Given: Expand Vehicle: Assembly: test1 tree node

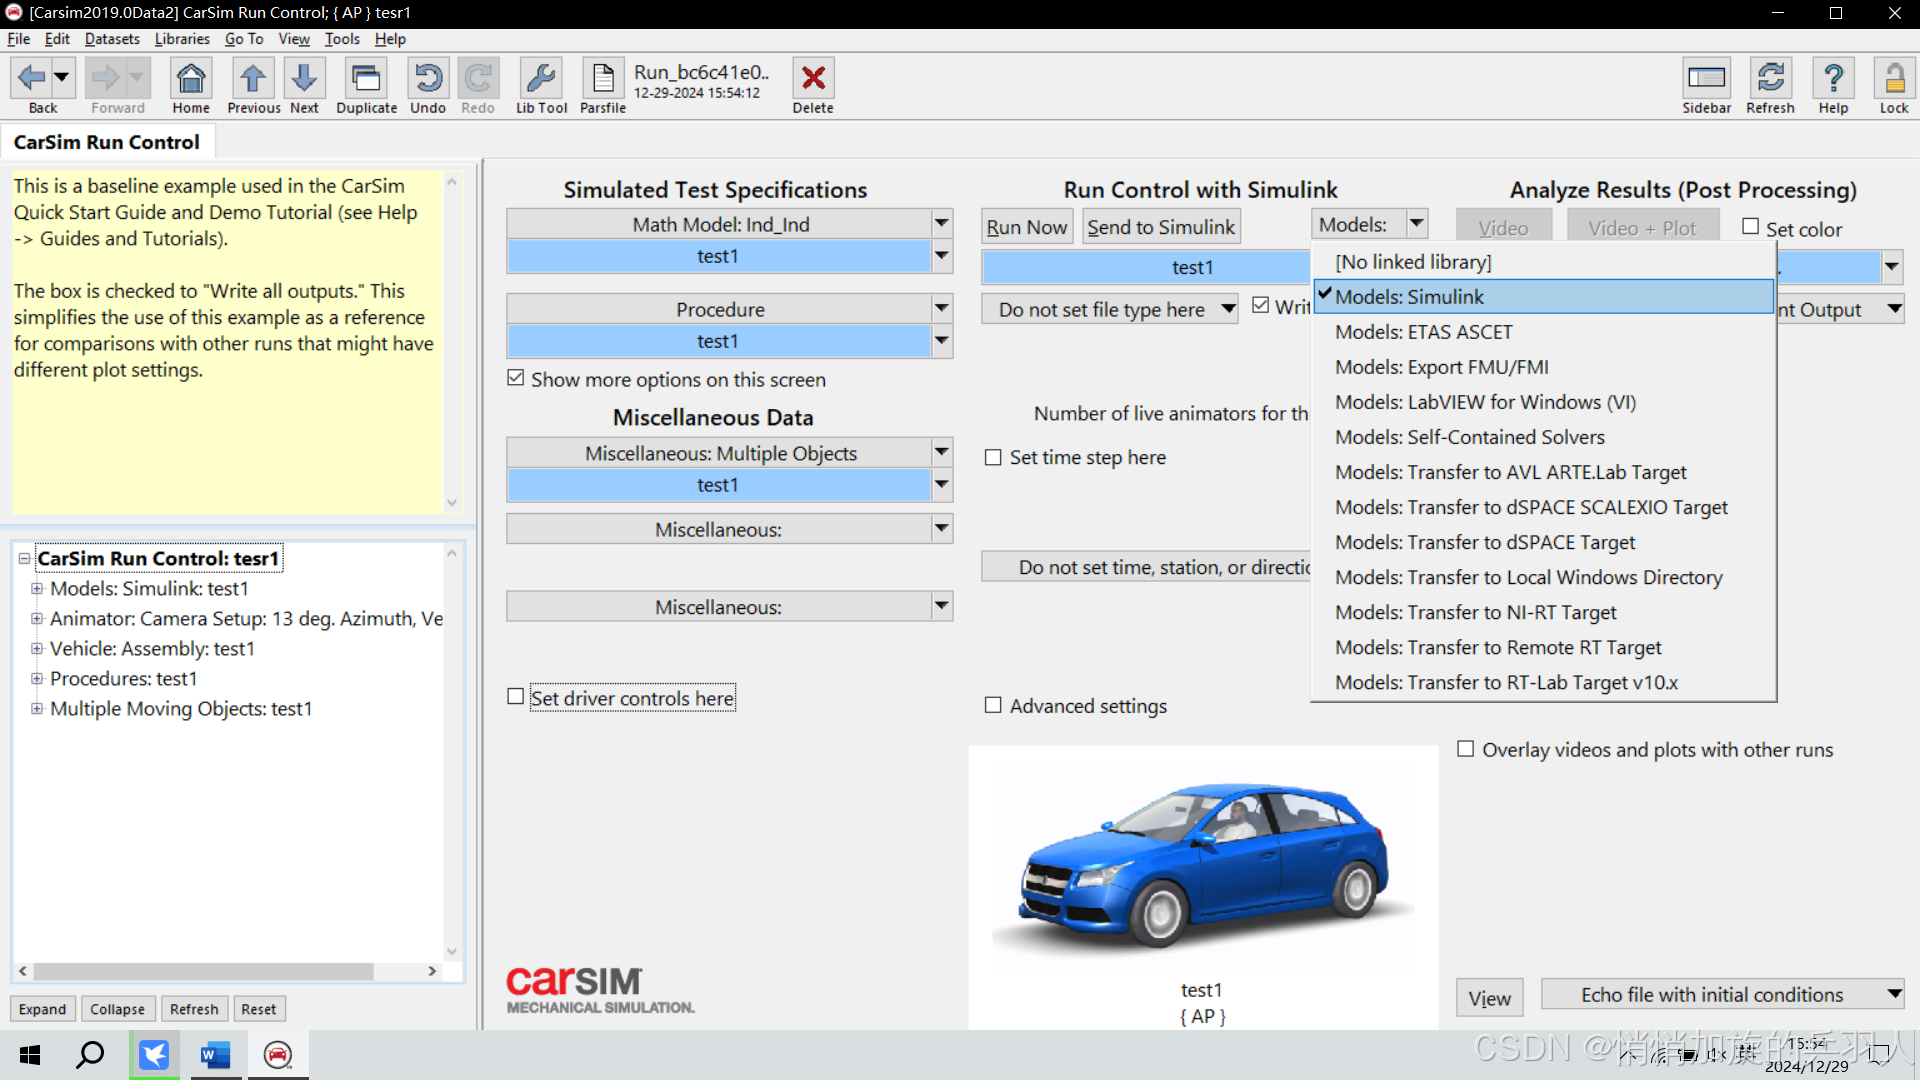Looking at the screenshot, I should tap(37, 649).
